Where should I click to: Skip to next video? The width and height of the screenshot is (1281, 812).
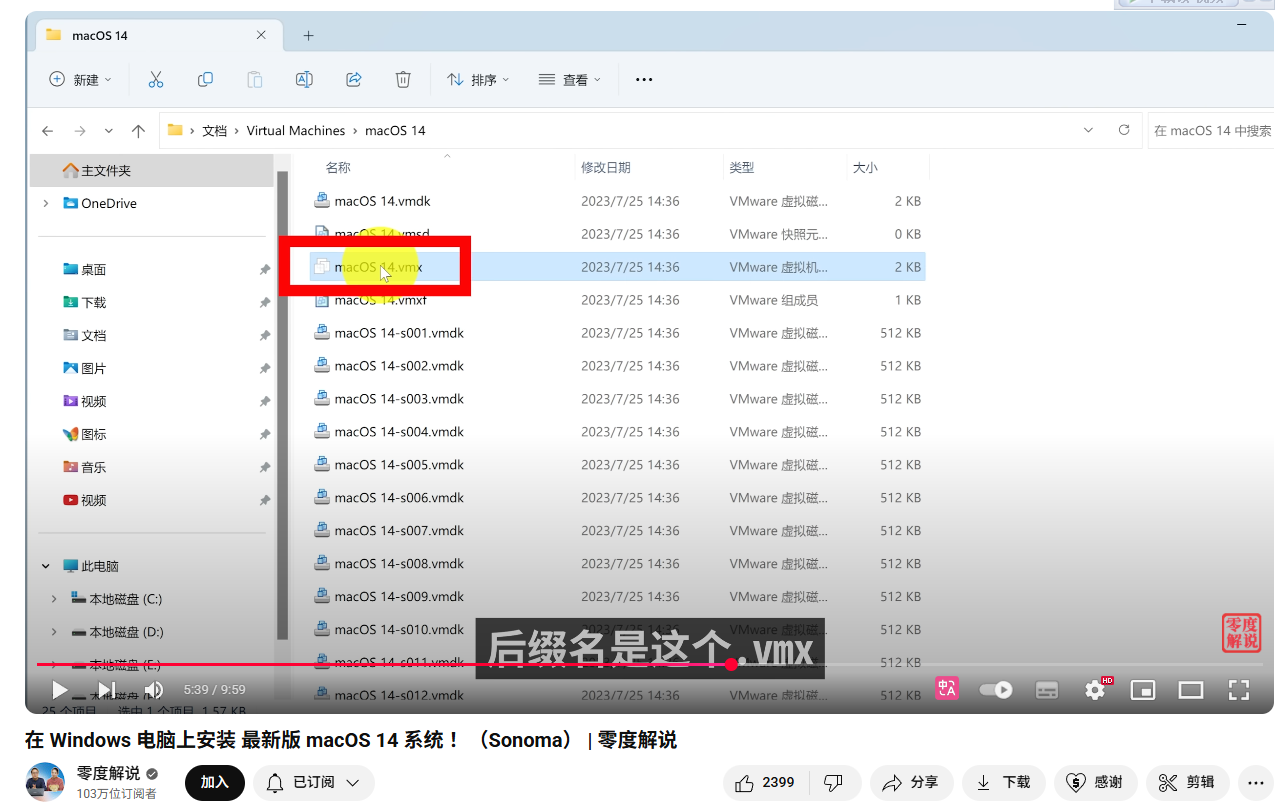point(107,689)
